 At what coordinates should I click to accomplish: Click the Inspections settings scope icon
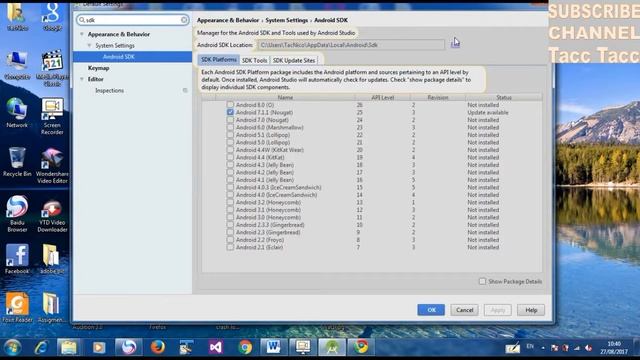click(x=185, y=91)
